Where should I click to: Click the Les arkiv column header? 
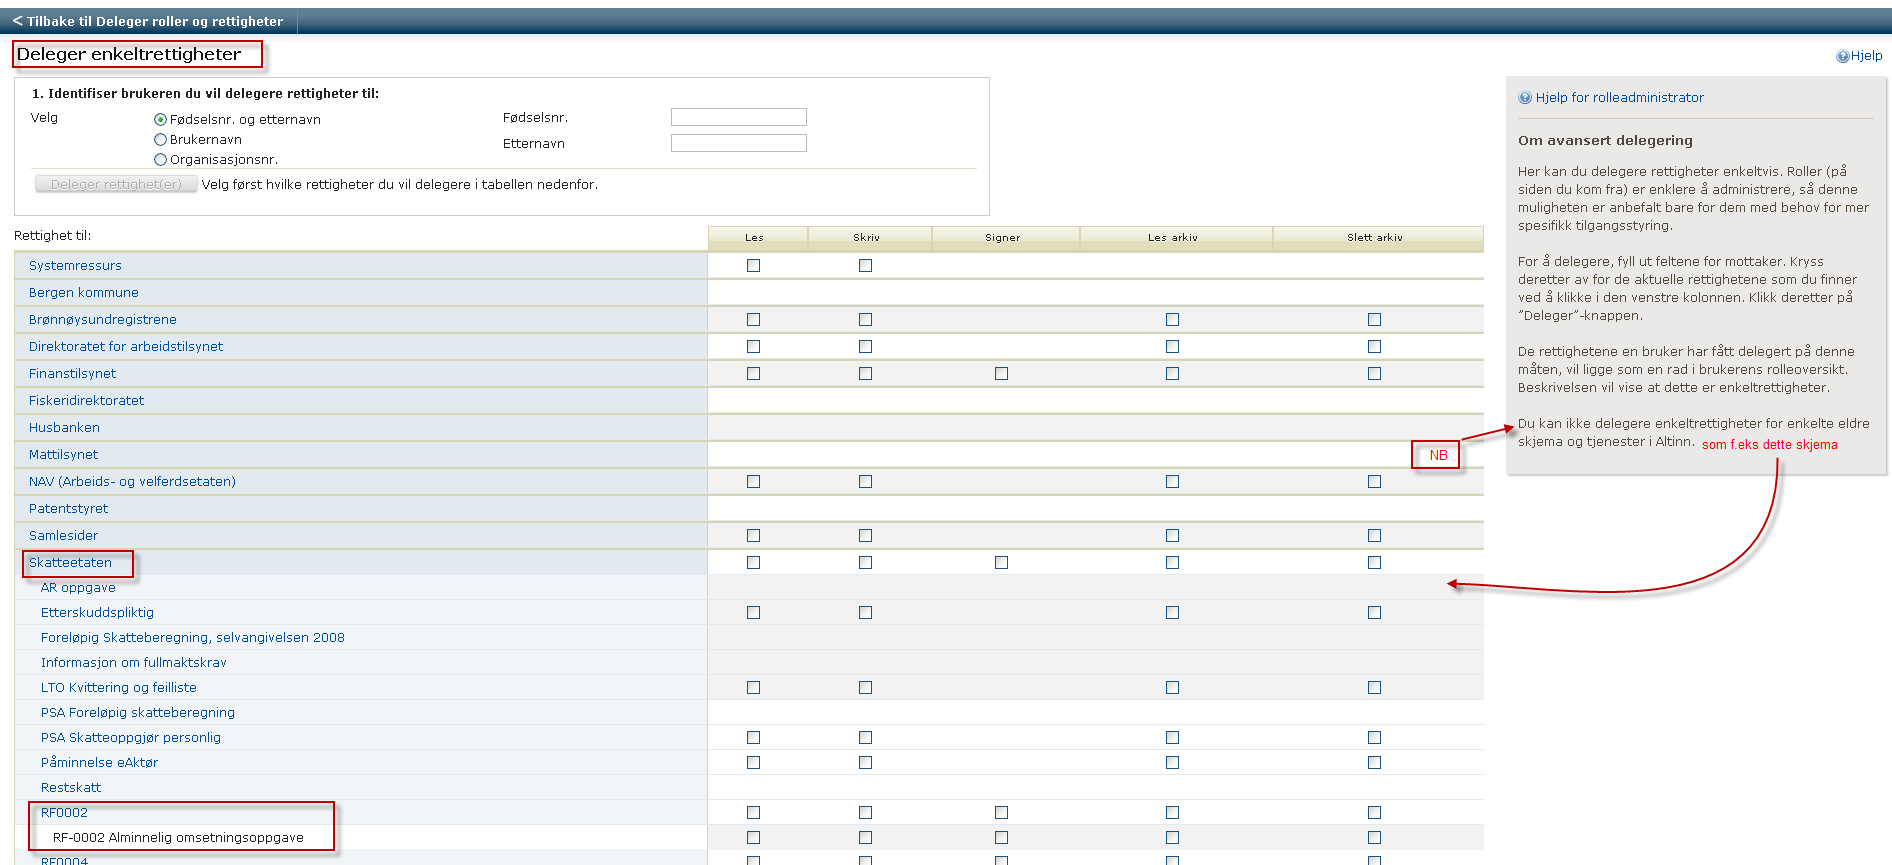(1177, 238)
